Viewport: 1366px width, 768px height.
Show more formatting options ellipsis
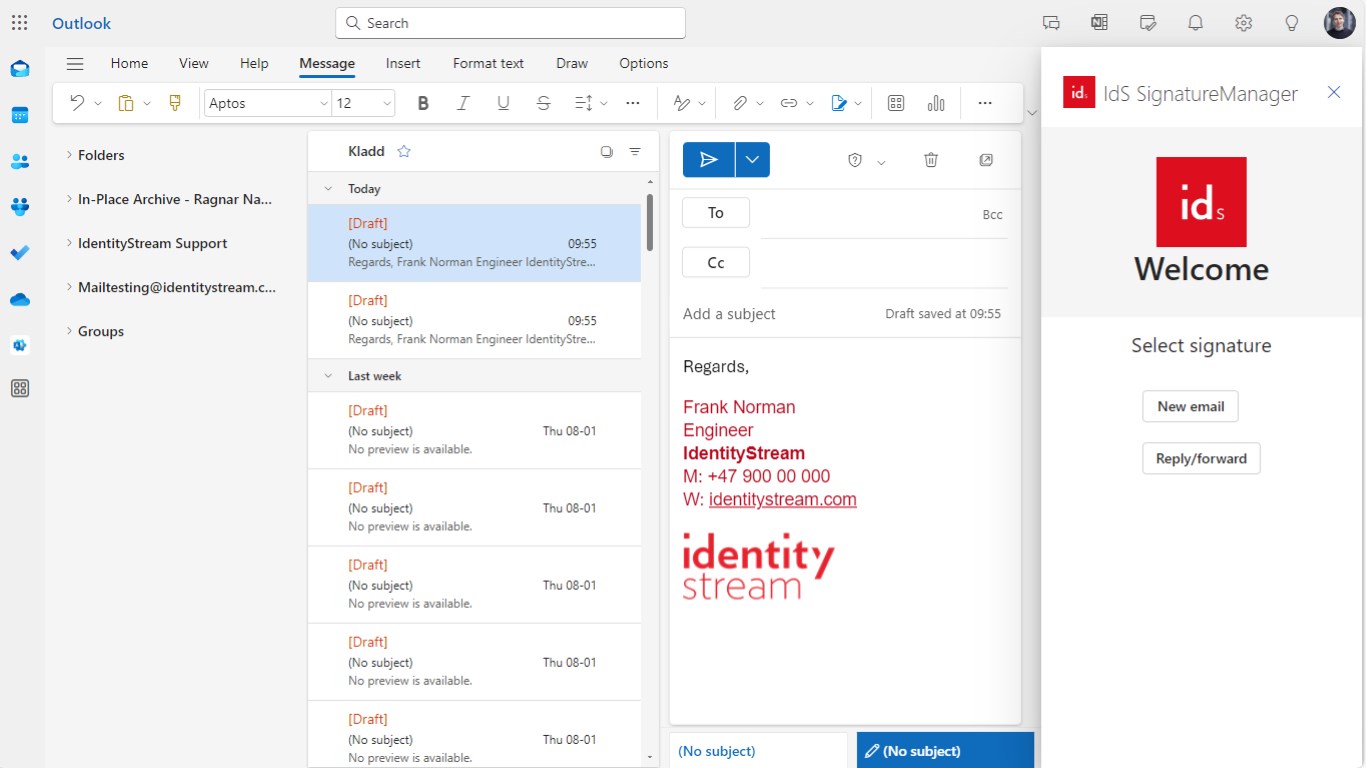point(633,103)
